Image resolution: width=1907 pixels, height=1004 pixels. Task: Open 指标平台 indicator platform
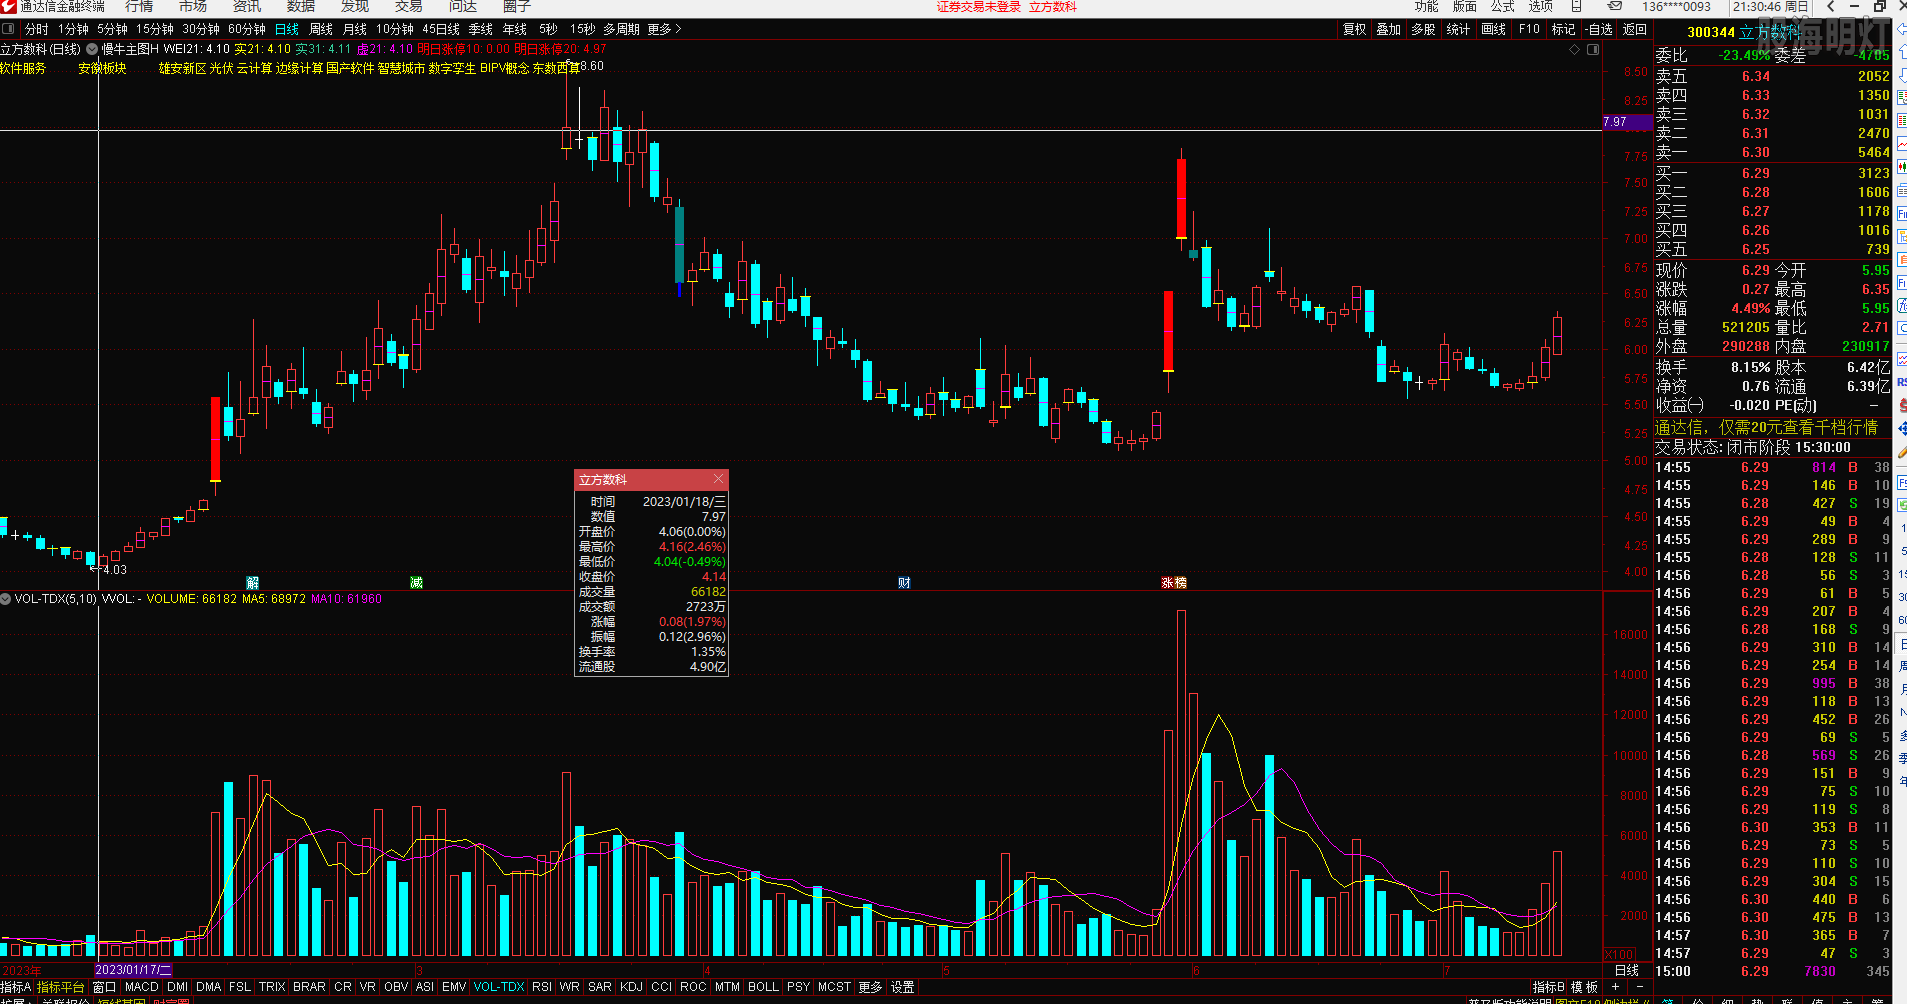pos(61,987)
